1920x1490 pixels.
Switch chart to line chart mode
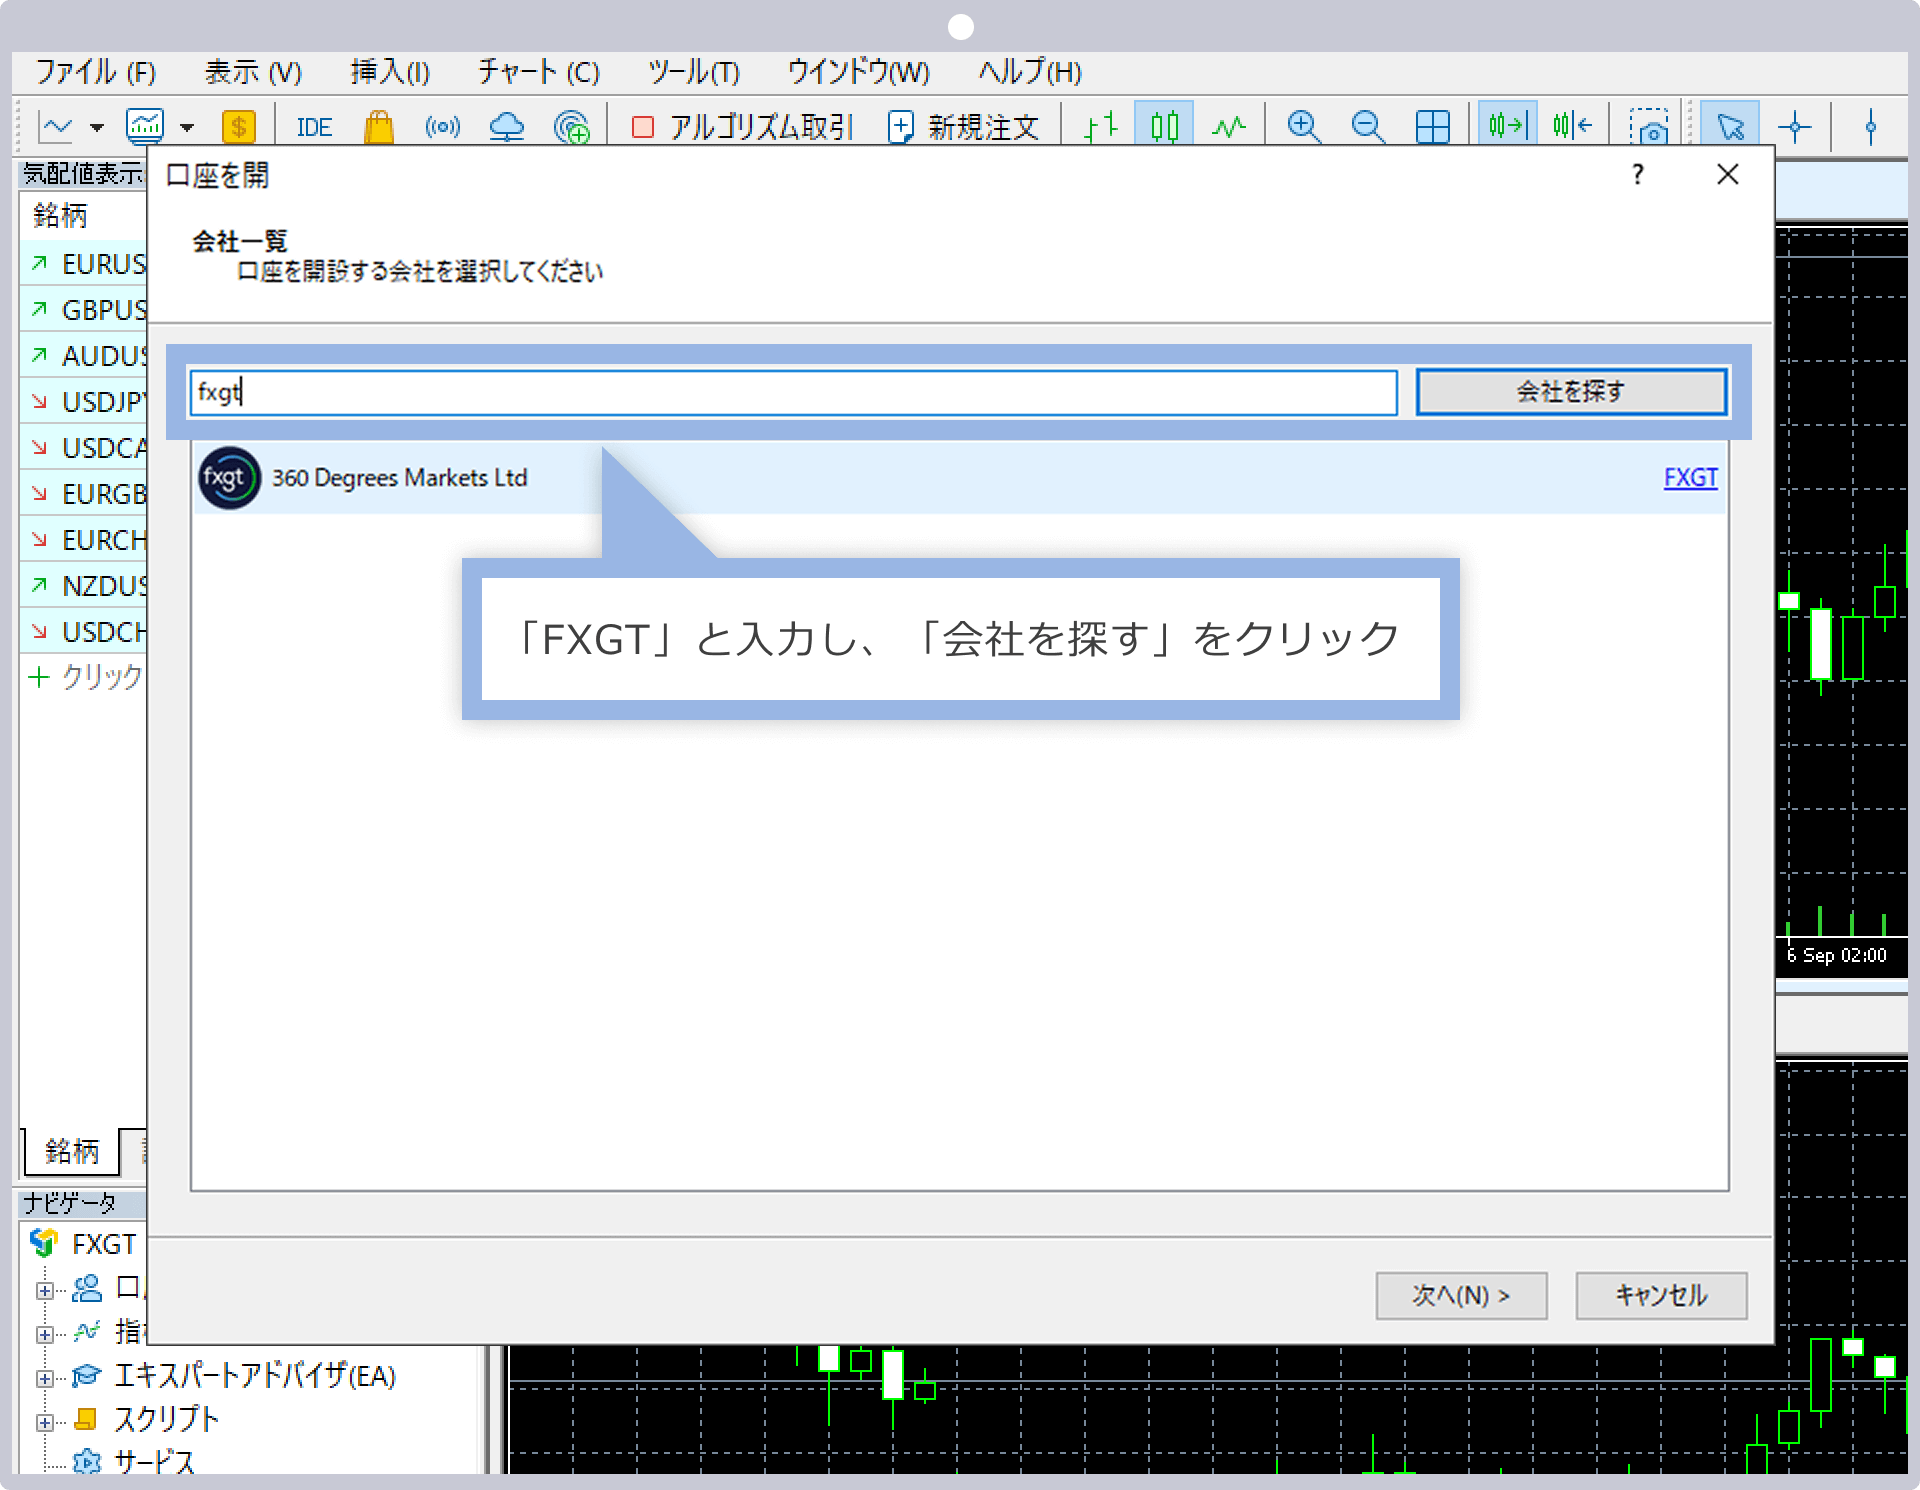tap(1229, 127)
